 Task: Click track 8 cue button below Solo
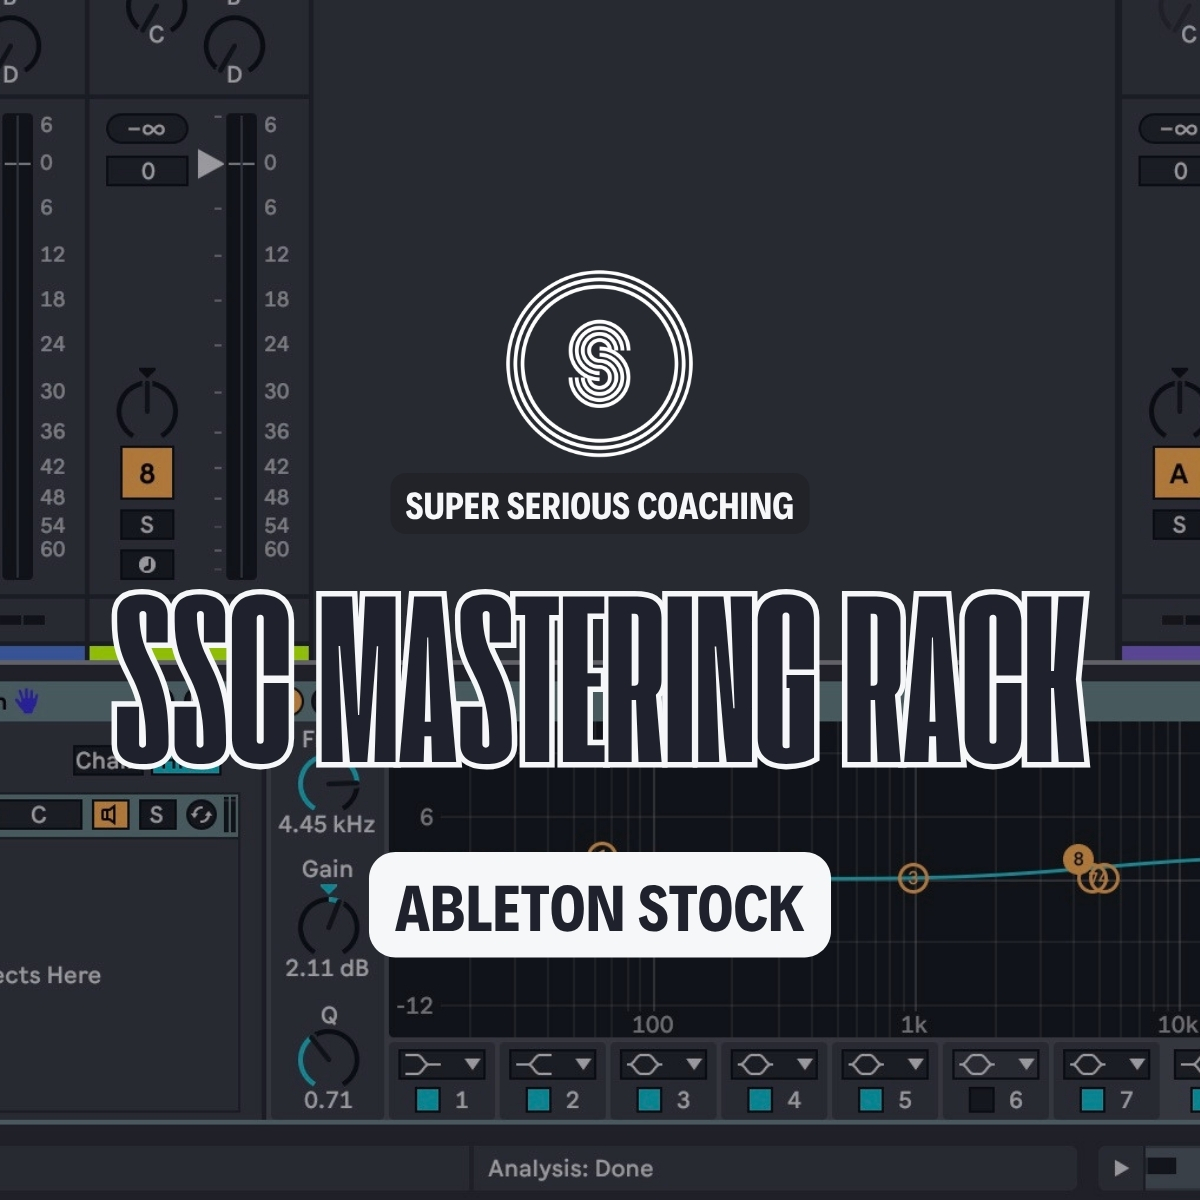(x=147, y=564)
